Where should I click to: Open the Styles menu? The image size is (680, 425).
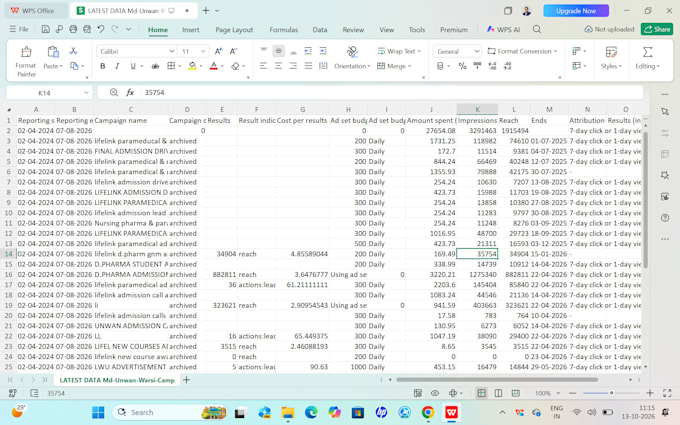(x=611, y=58)
